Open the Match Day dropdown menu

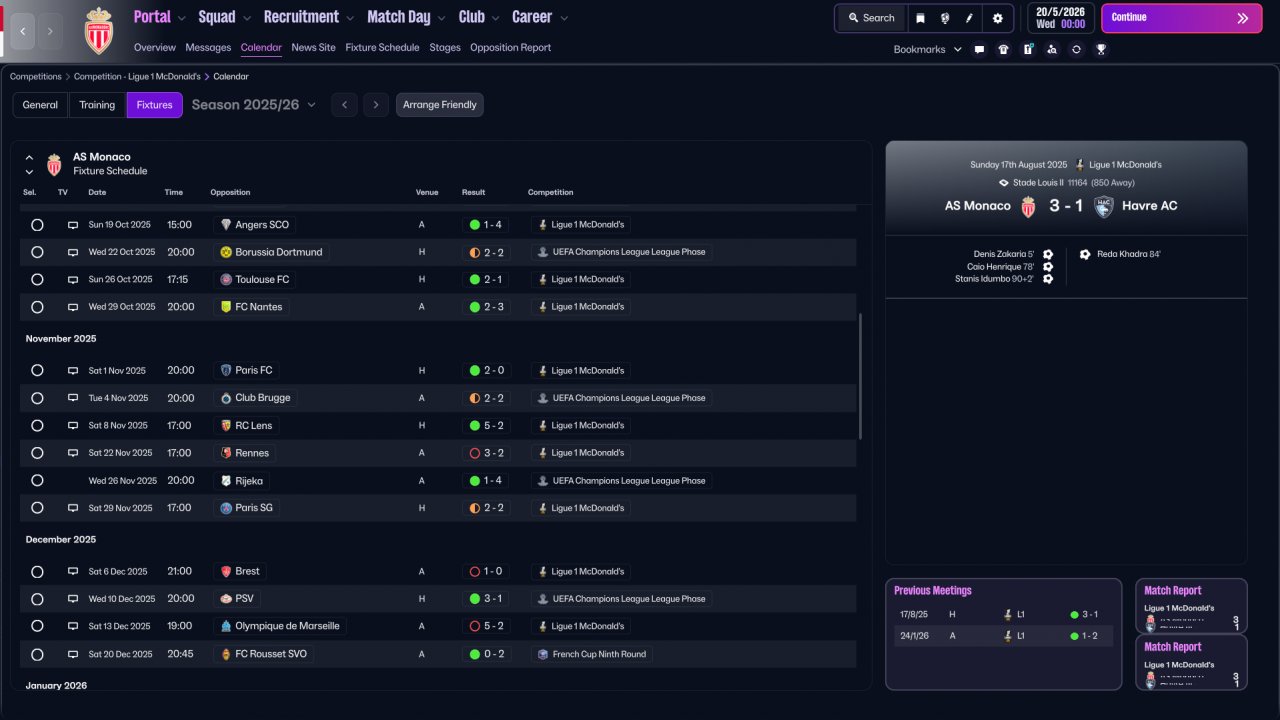[407, 17]
